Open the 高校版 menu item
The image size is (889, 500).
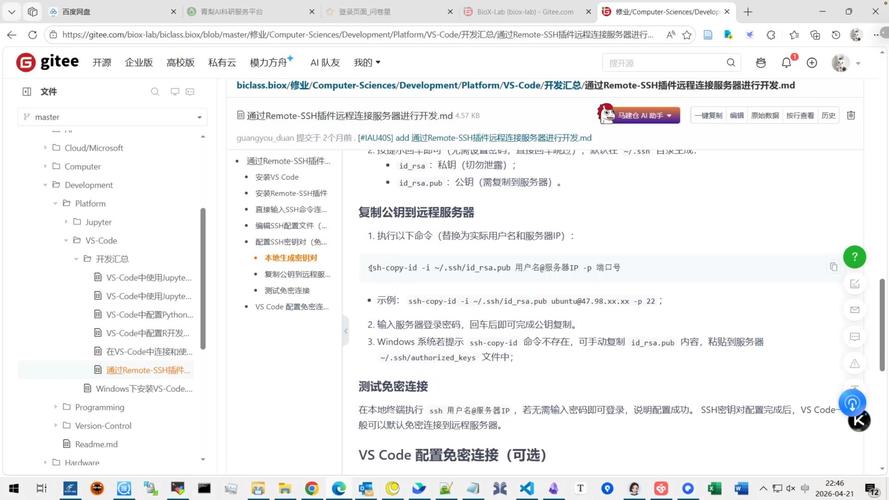pos(180,62)
